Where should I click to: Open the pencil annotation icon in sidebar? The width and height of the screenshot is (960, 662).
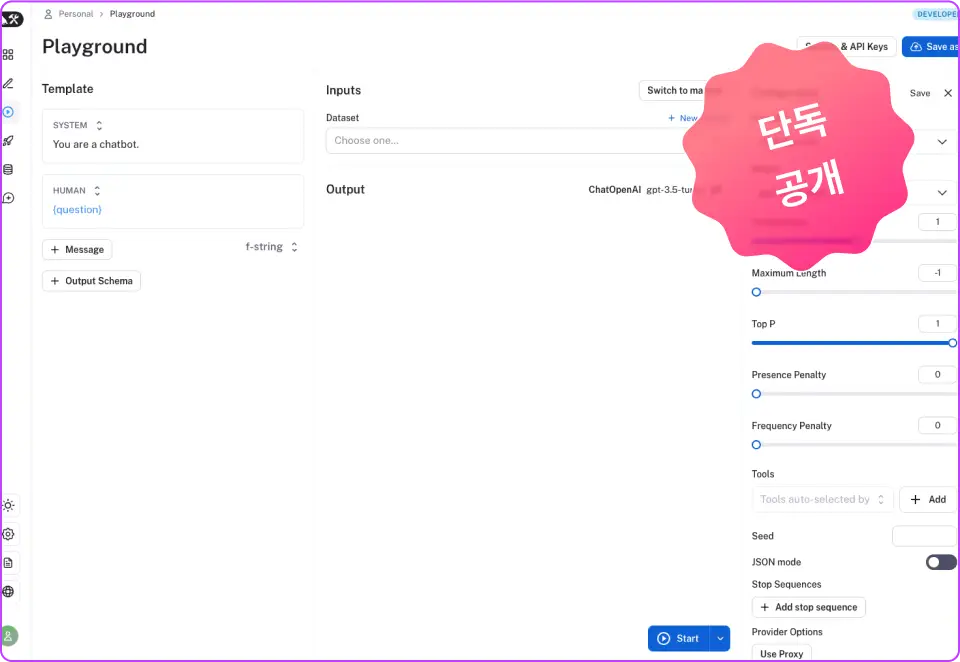8,83
